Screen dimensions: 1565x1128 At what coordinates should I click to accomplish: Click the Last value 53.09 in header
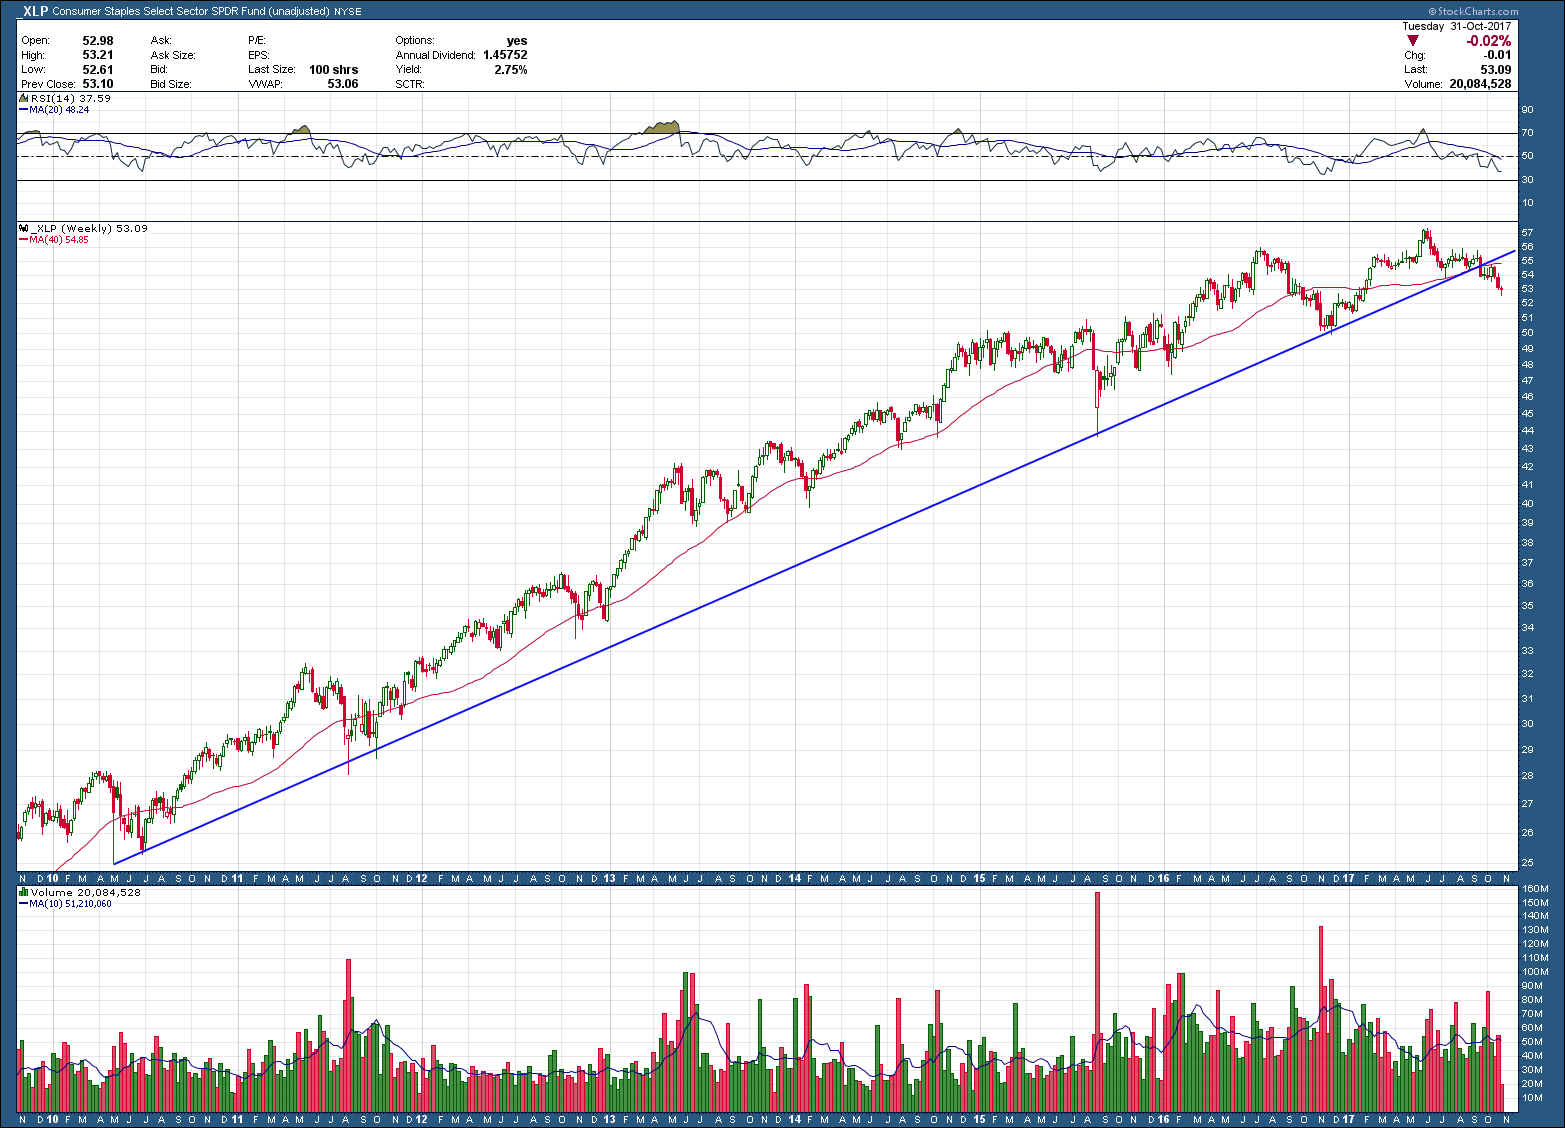(1496, 70)
